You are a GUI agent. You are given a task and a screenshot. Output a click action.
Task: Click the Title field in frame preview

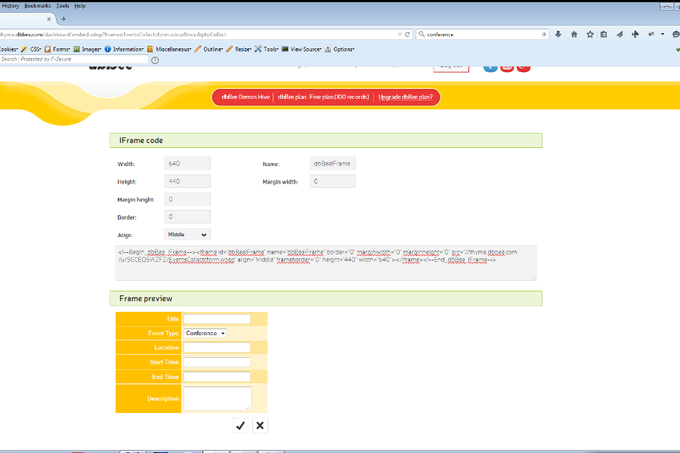[x=217, y=319]
